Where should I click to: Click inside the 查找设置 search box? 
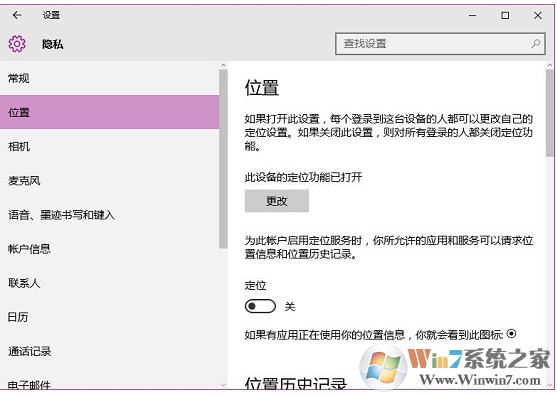(x=440, y=44)
